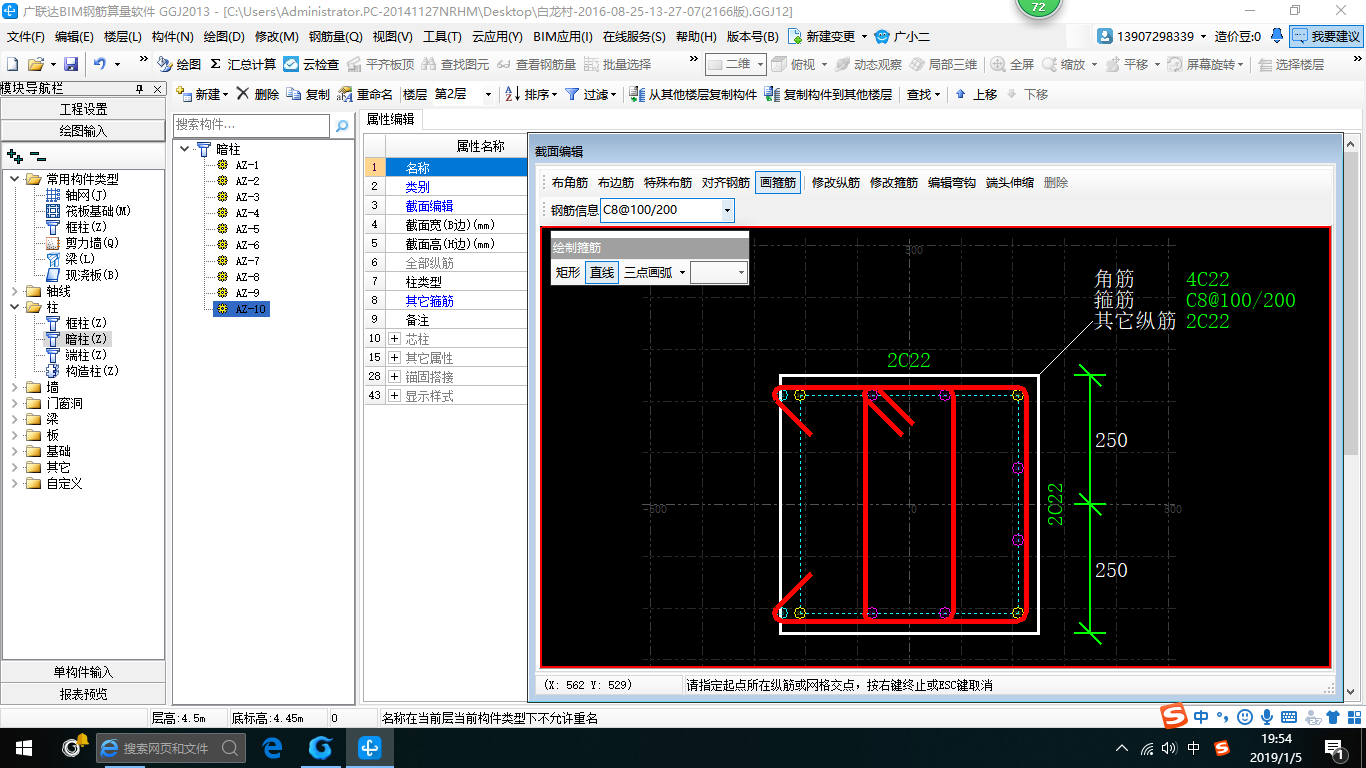
Task: Open 绘图 drawing mode
Action: click(x=180, y=64)
